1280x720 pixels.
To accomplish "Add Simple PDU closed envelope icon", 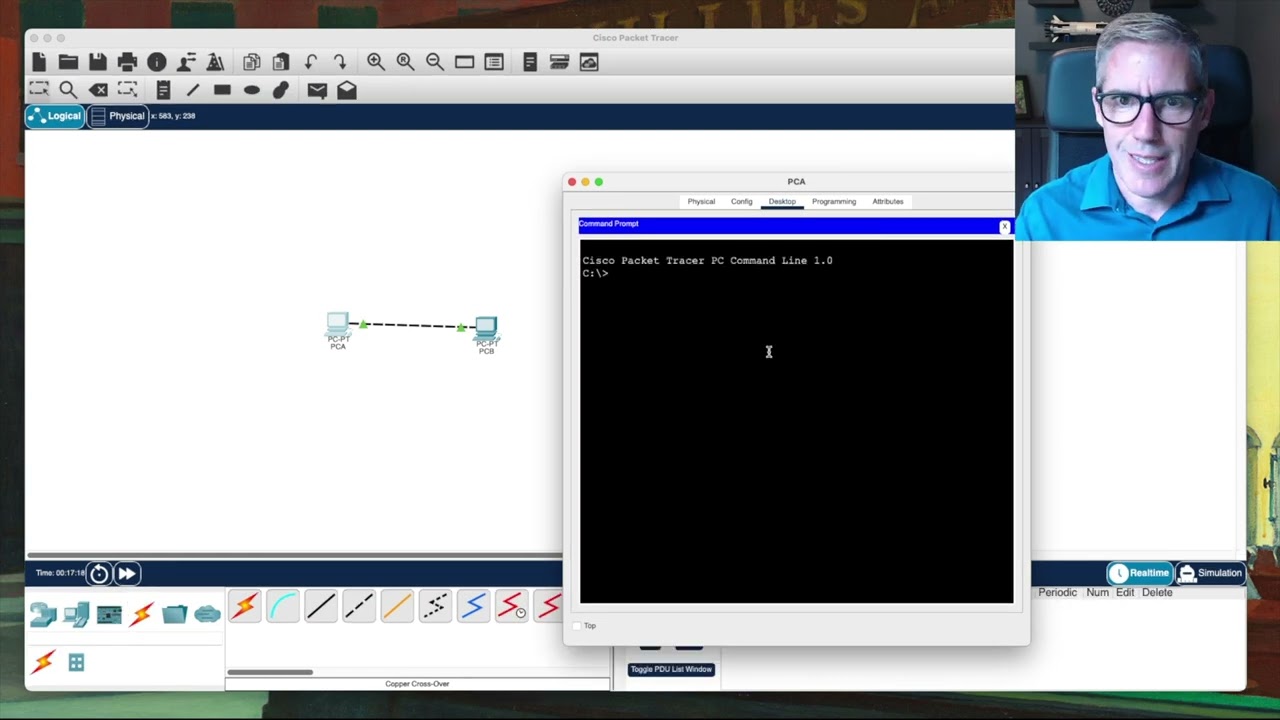I will pyautogui.click(x=317, y=90).
